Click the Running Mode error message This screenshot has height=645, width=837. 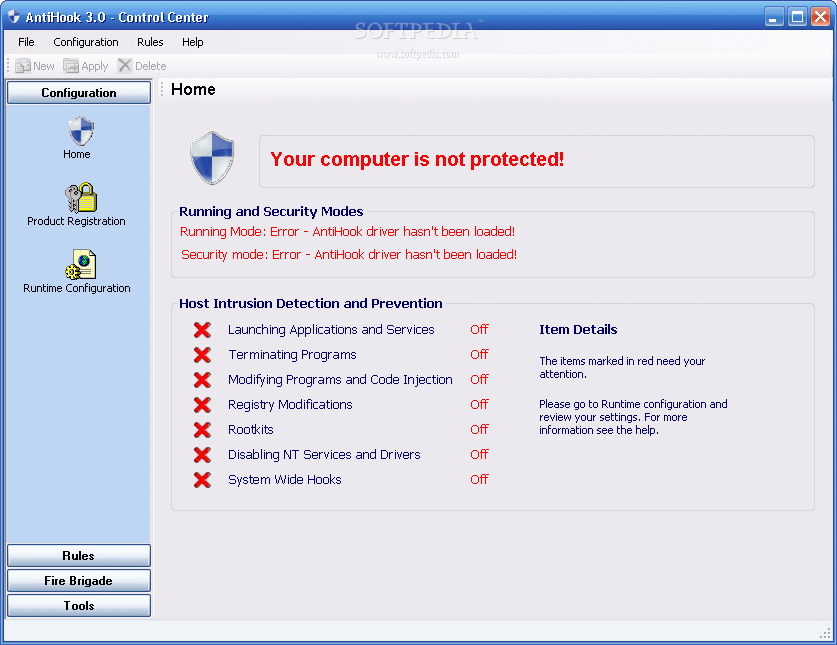(x=348, y=232)
